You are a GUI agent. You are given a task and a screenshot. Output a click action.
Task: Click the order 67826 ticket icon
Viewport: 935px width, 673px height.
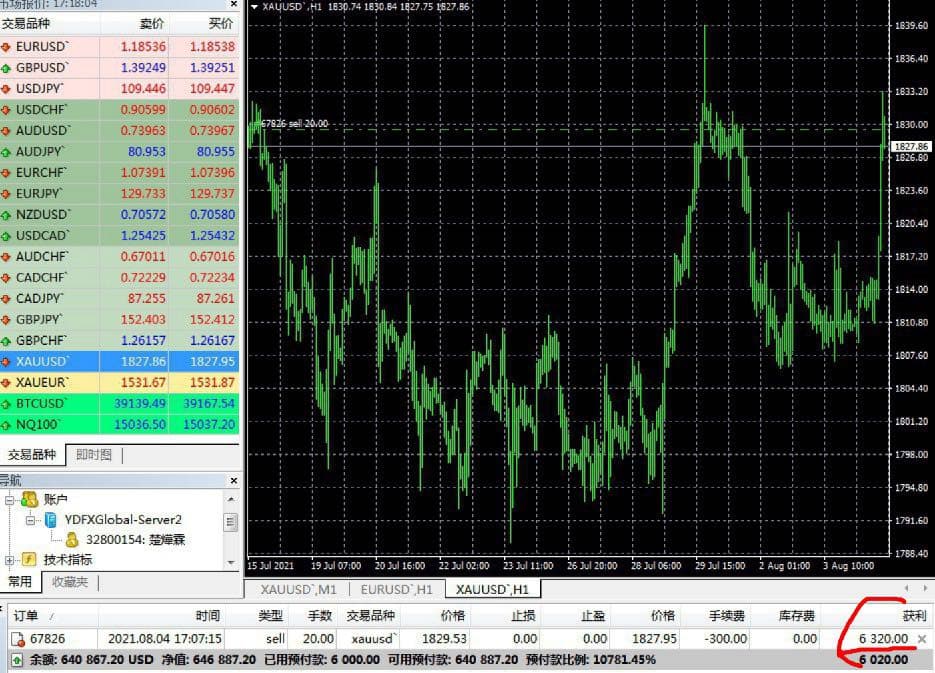(18, 639)
